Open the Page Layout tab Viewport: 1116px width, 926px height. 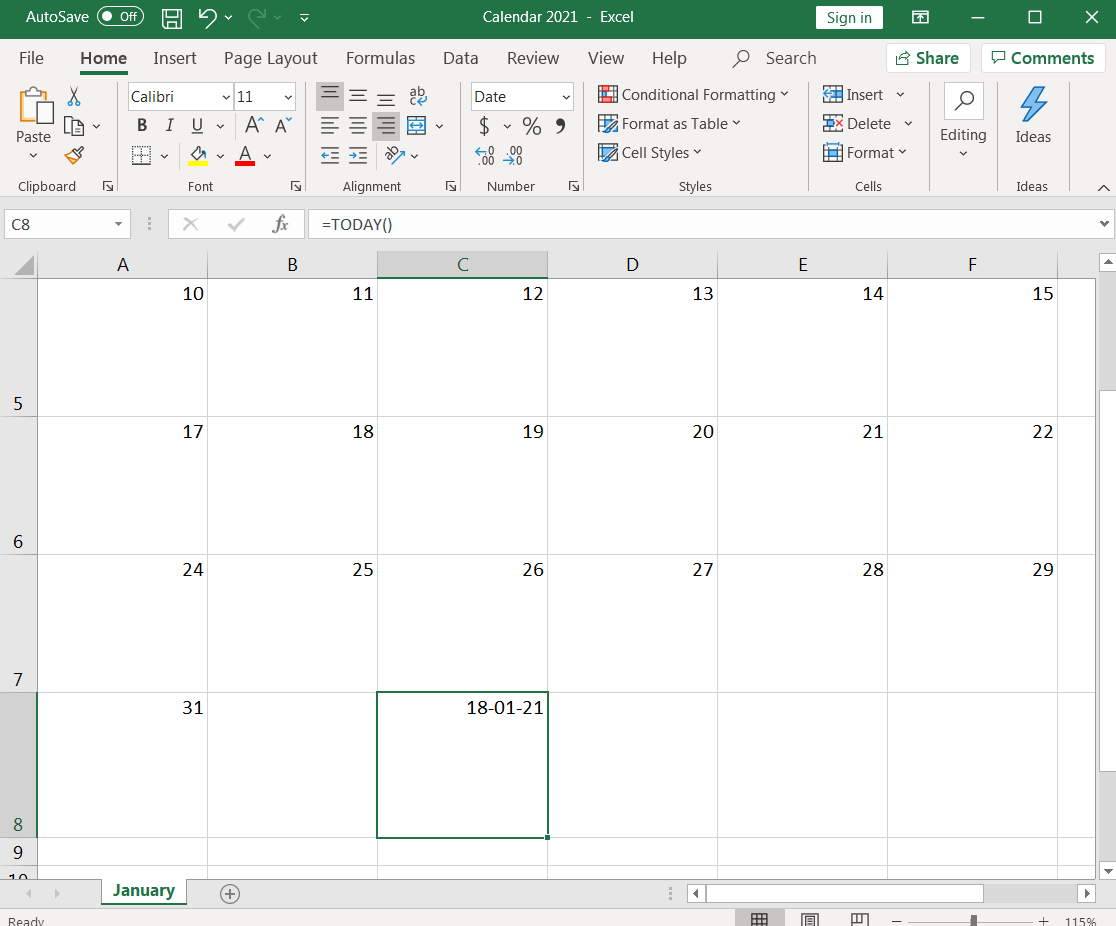pyautogui.click(x=270, y=58)
